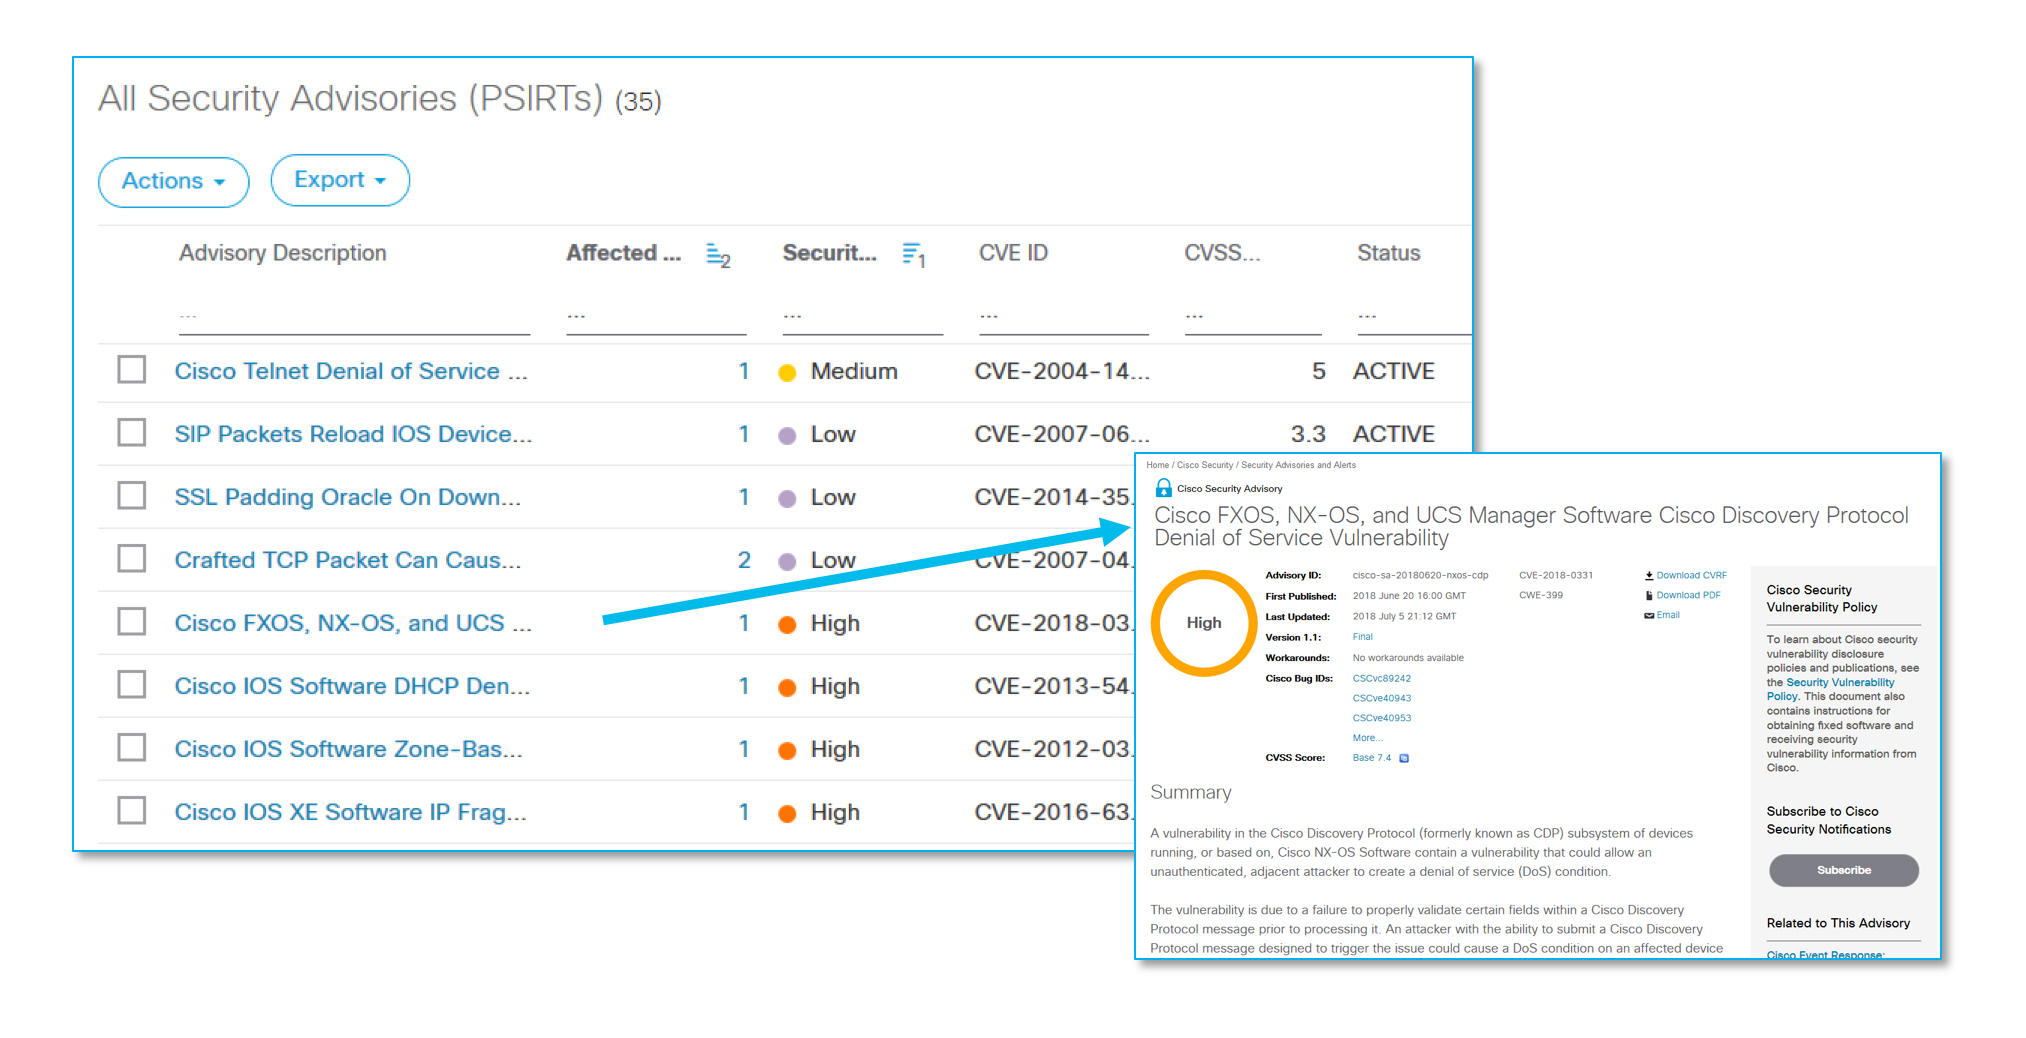Sort by the CVE ID column header

(x=1013, y=253)
